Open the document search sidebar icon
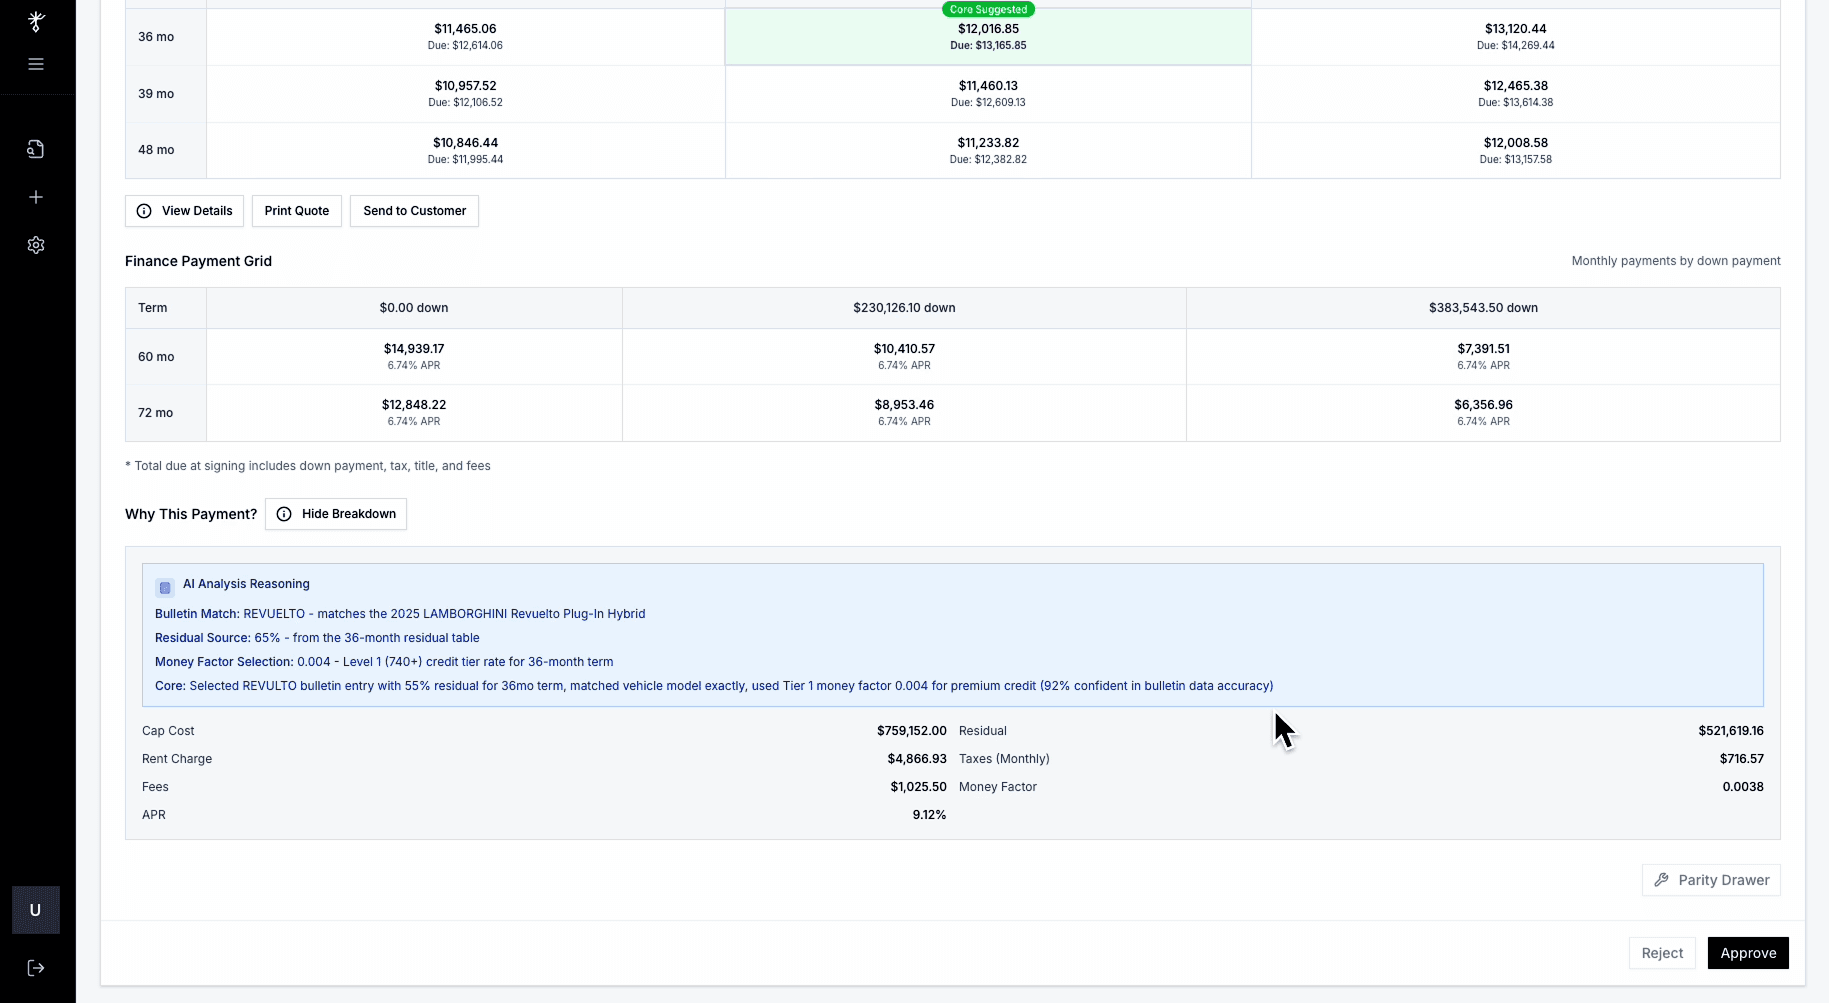Viewport: 1829px width, 1003px height. [x=36, y=149]
